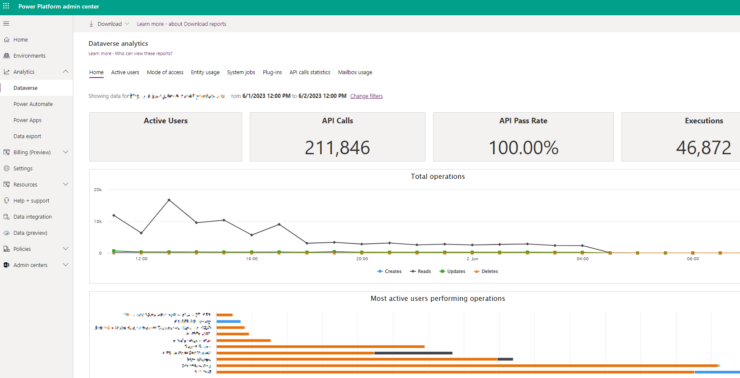Image resolution: width=740 pixels, height=378 pixels.
Task: Click the Admin centers icon
Action: (x=7, y=265)
